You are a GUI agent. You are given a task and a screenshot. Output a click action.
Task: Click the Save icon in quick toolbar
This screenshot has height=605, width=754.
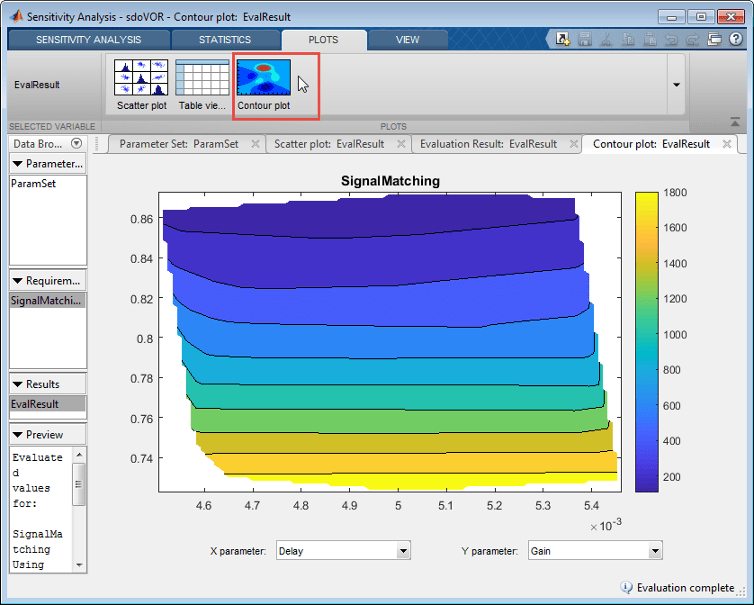[x=584, y=40]
